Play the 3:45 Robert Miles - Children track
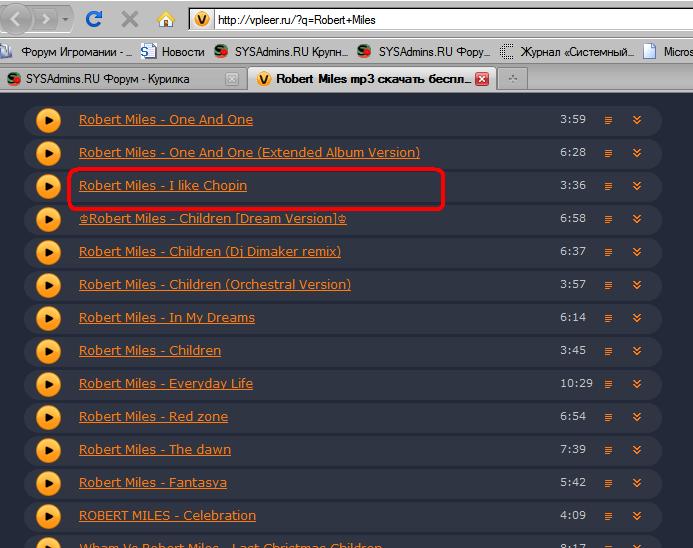 click(x=48, y=351)
